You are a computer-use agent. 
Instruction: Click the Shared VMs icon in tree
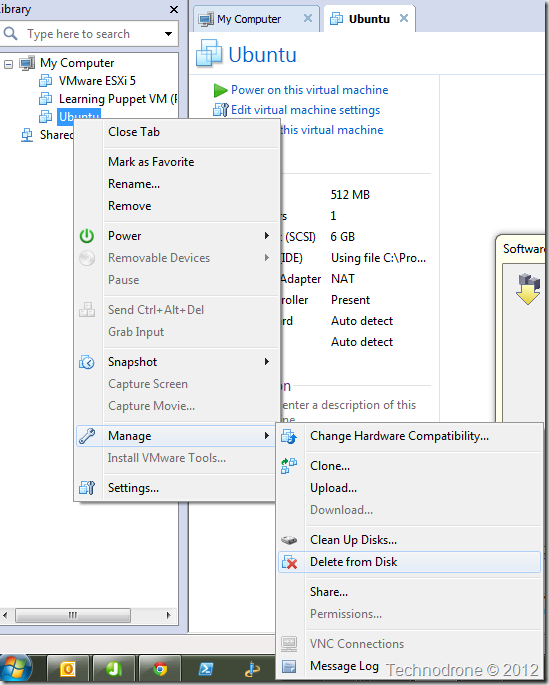27,135
